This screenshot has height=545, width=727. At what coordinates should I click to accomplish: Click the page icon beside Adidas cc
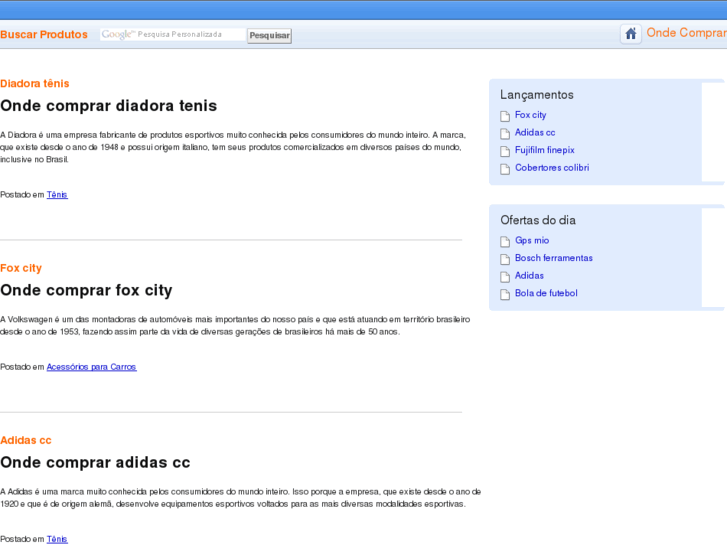coord(505,134)
